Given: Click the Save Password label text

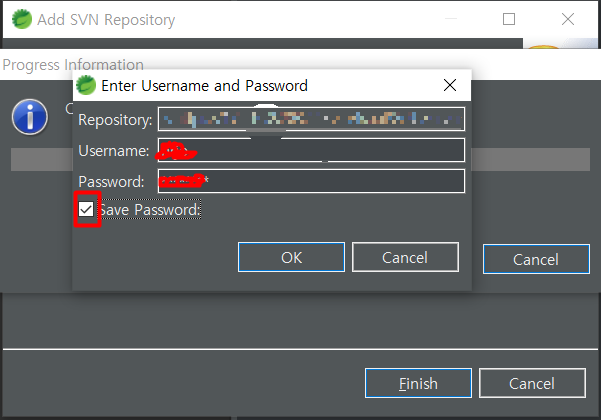Looking at the screenshot, I should click(150, 210).
